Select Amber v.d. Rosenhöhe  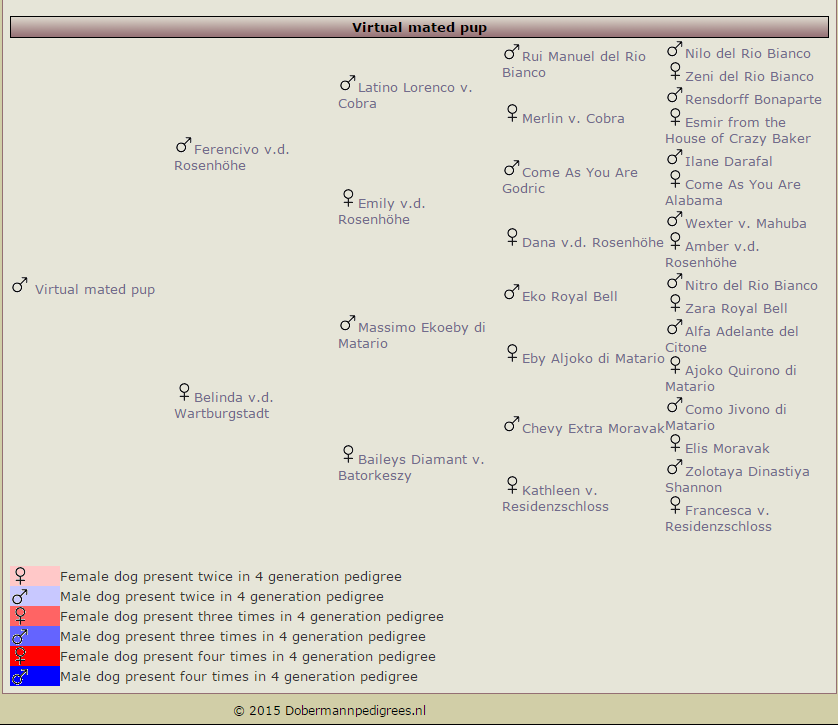point(712,254)
